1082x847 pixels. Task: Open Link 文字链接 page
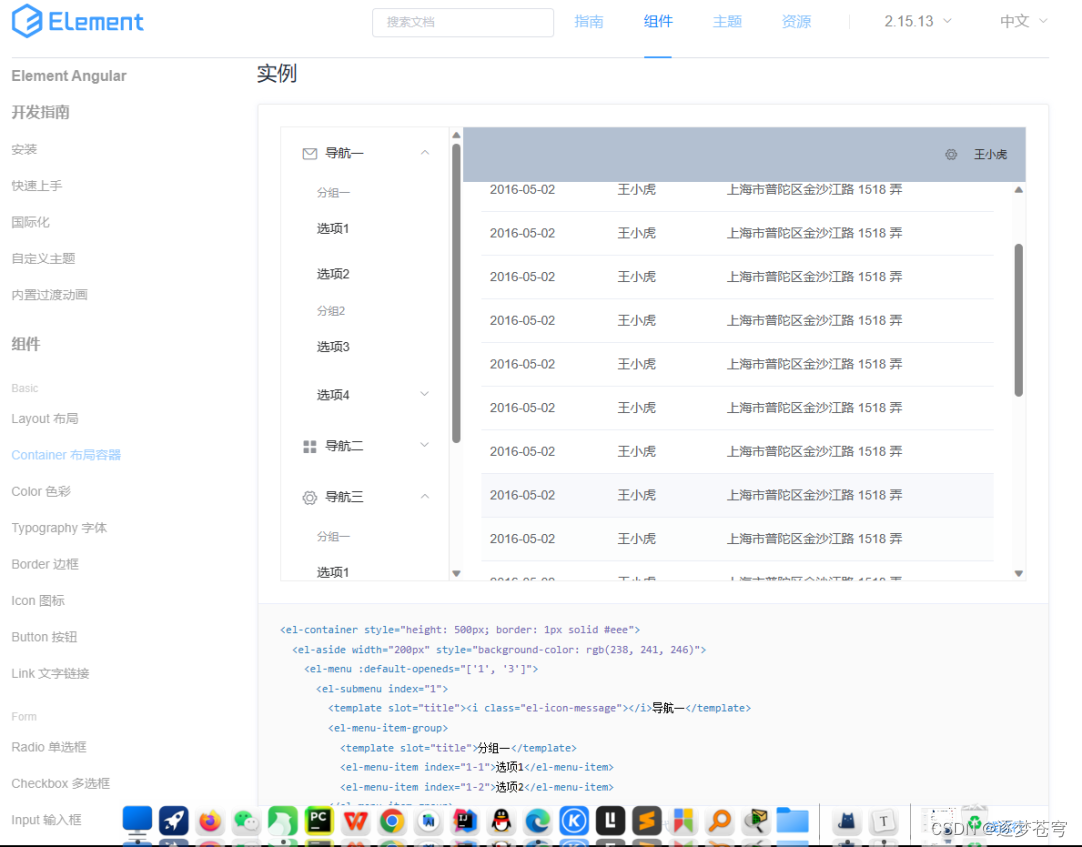[x=50, y=674]
